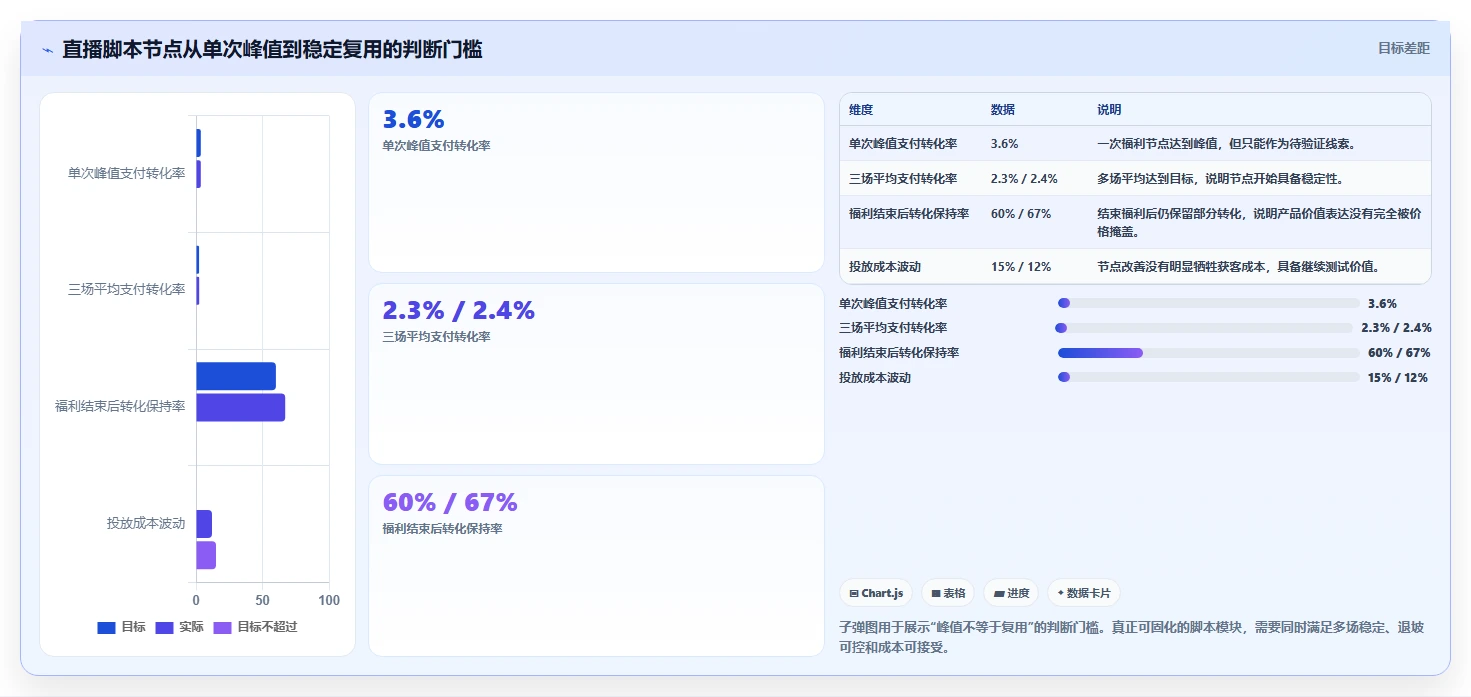The width and height of the screenshot is (1471, 697).
Task: Click the 15% / 12% value right of progress bar
Action: click(1398, 378)
